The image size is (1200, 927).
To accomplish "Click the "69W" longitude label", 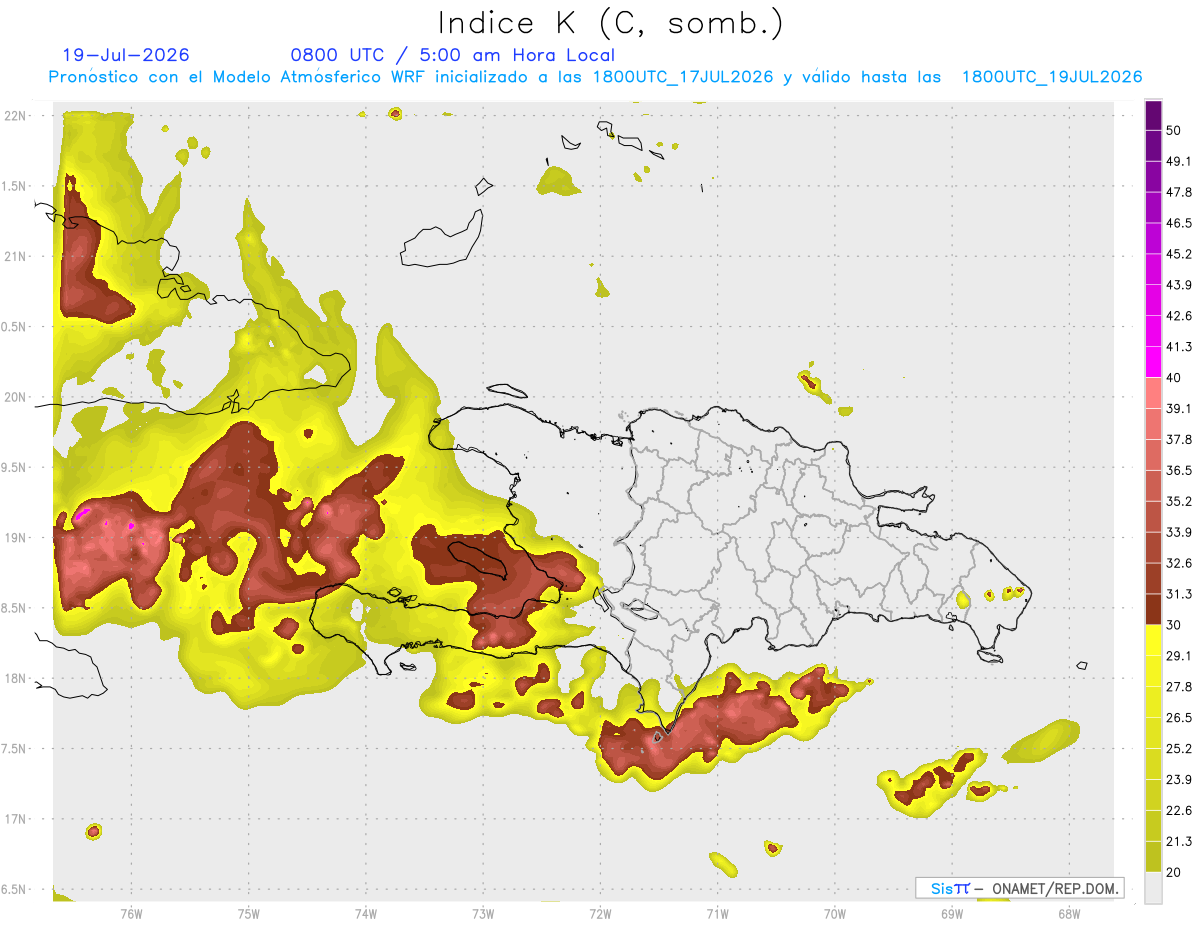I will pos(951,914).
